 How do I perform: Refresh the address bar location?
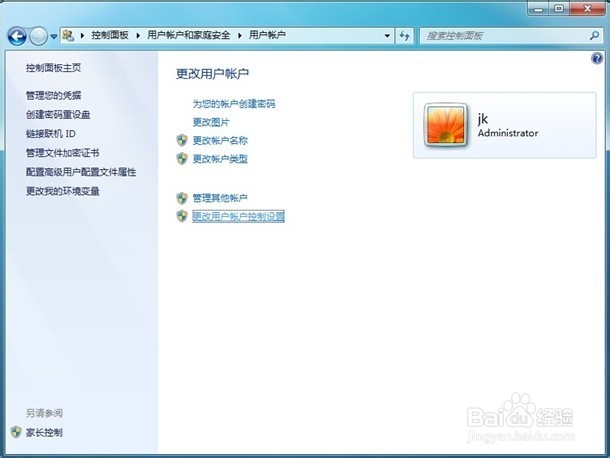click(x=405, y=36)
